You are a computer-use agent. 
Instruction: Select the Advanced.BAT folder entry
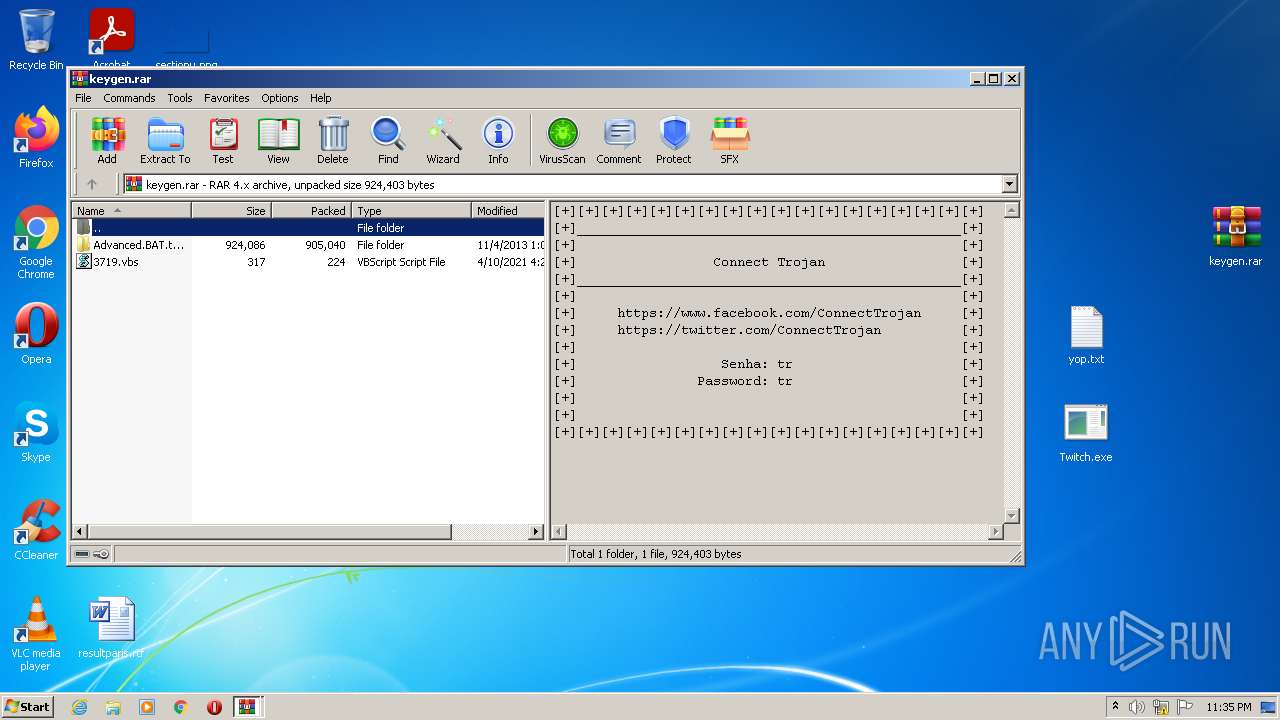click(x=308, y=245)
